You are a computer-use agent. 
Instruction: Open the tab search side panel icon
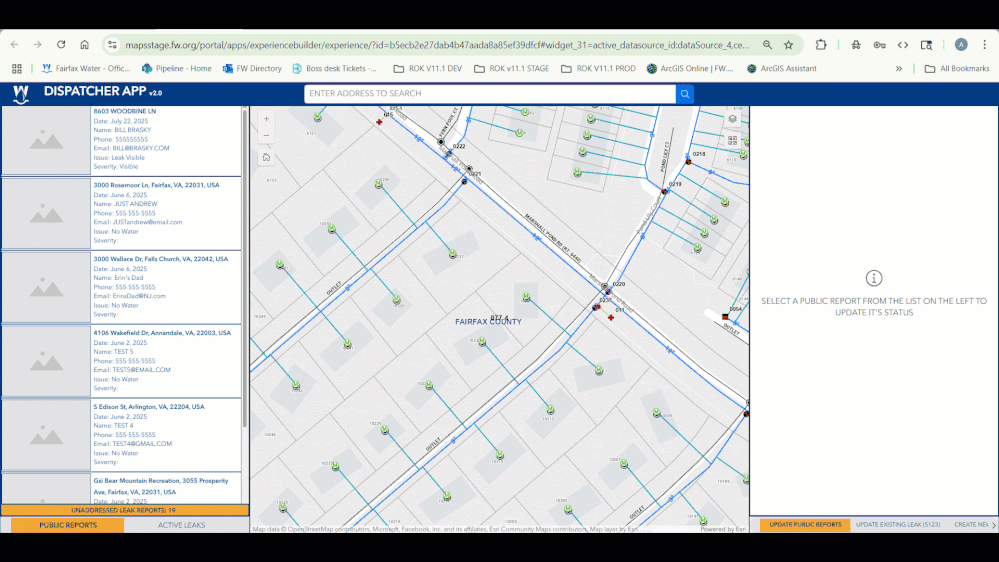926,45
